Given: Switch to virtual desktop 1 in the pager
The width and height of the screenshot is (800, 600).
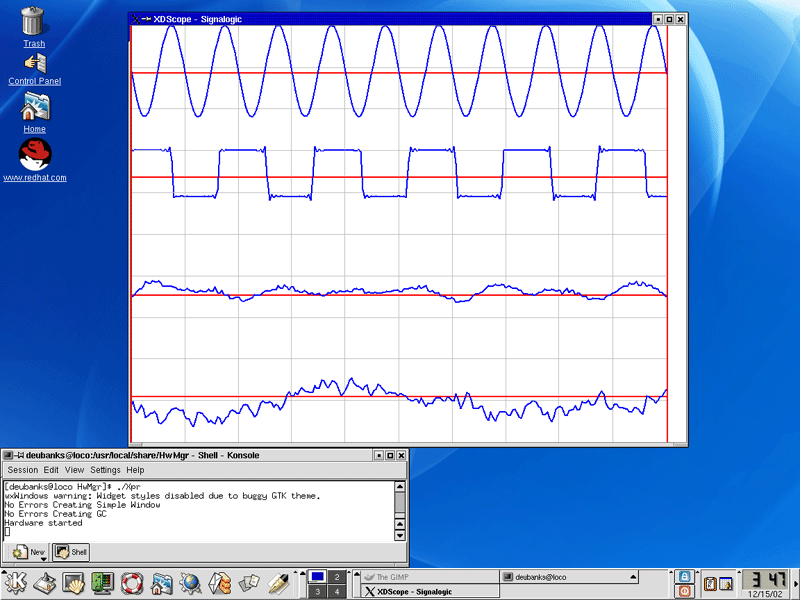Looking at the screenshot, I should tap(317, 577).
